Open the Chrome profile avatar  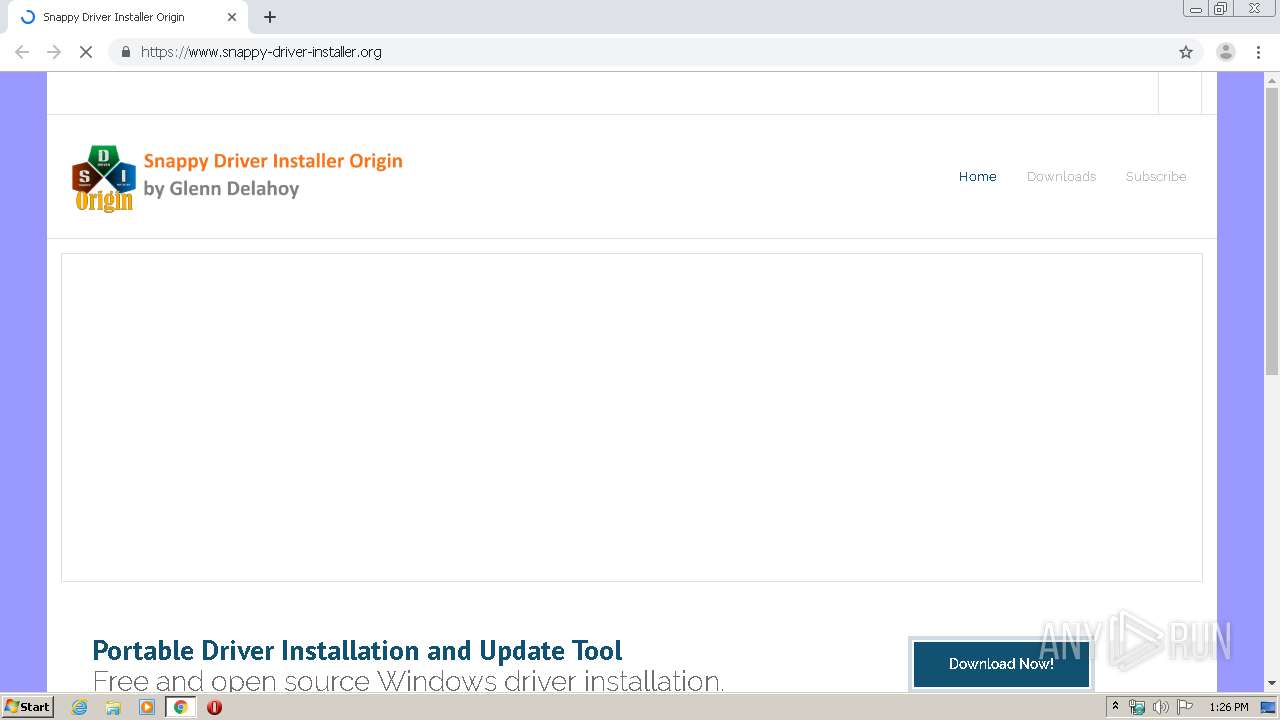1225,52
